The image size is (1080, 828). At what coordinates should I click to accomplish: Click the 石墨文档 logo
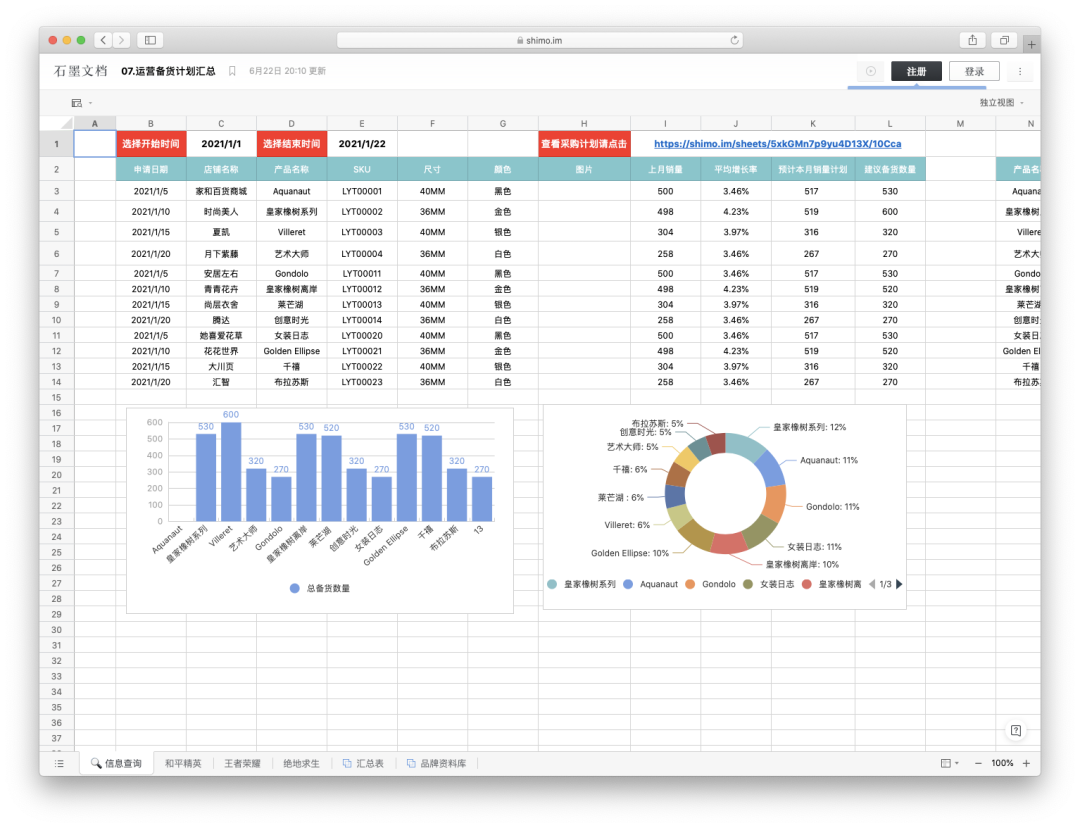coord(81,71)
